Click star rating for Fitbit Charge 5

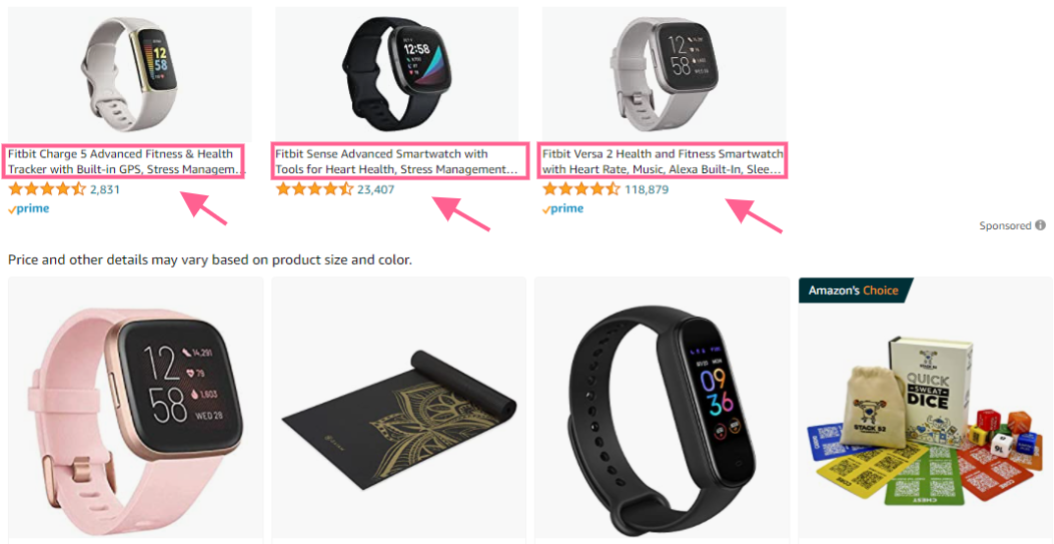point(47,189)
